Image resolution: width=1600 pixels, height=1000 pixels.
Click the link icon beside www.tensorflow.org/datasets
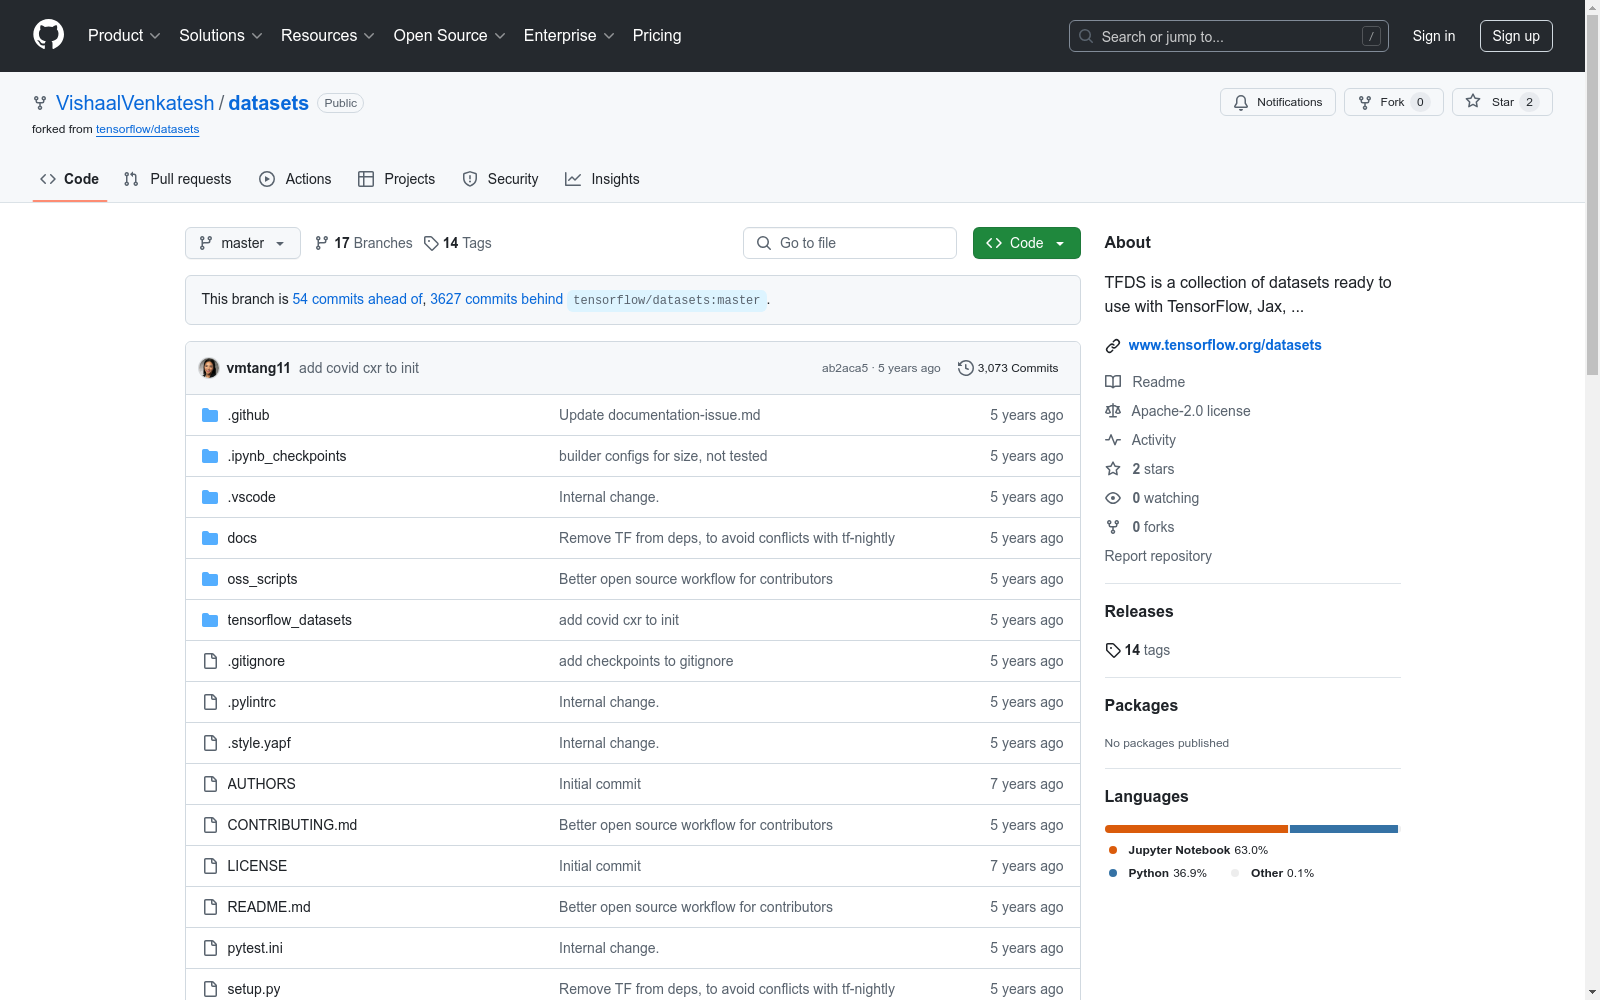[1113, 346]
